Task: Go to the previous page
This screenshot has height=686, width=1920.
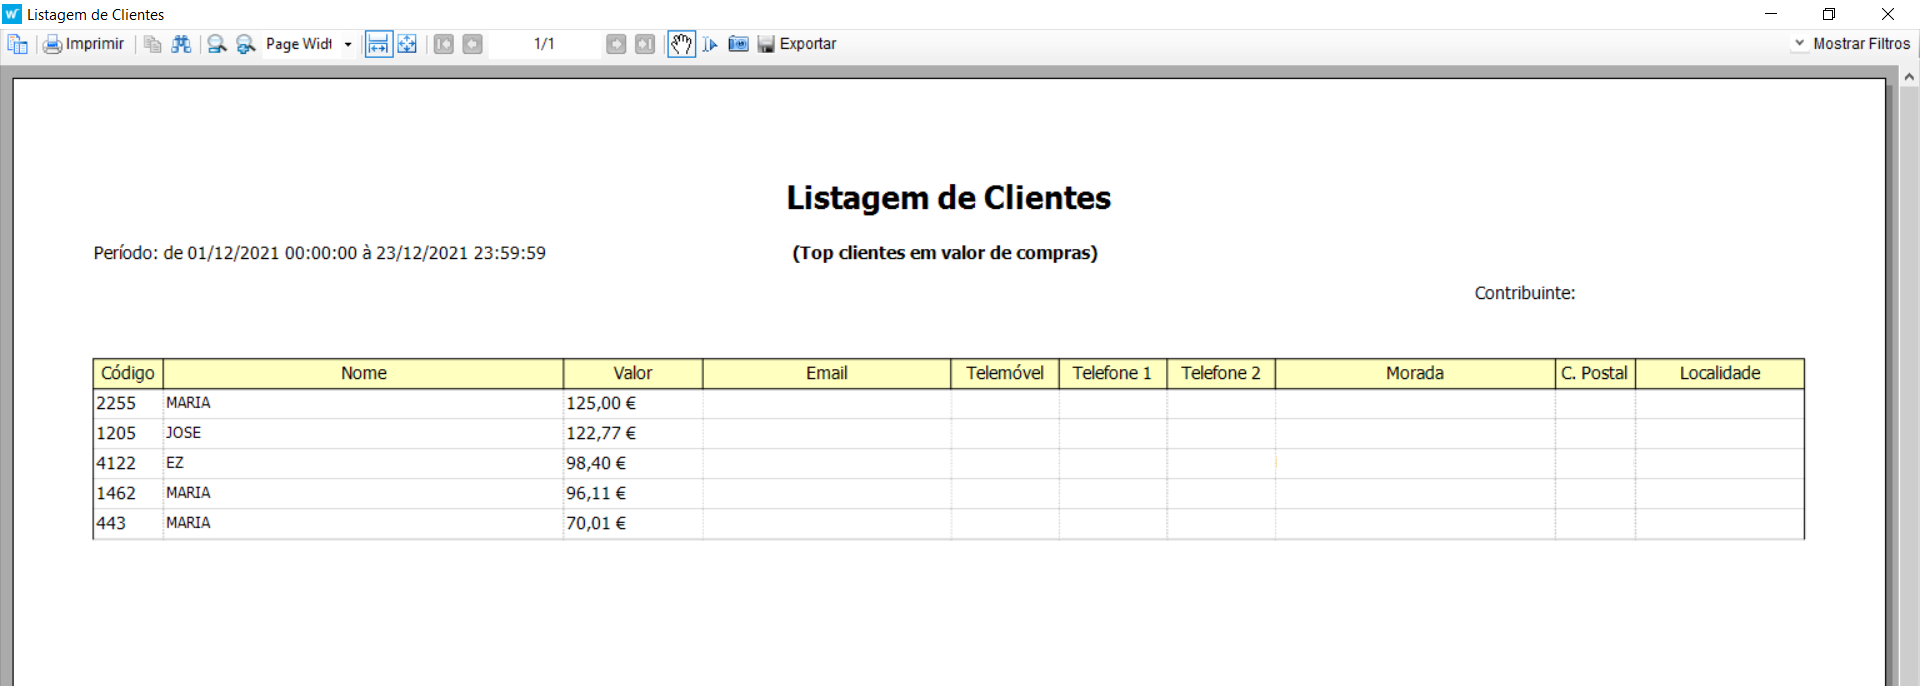Action: pos(472,44)
